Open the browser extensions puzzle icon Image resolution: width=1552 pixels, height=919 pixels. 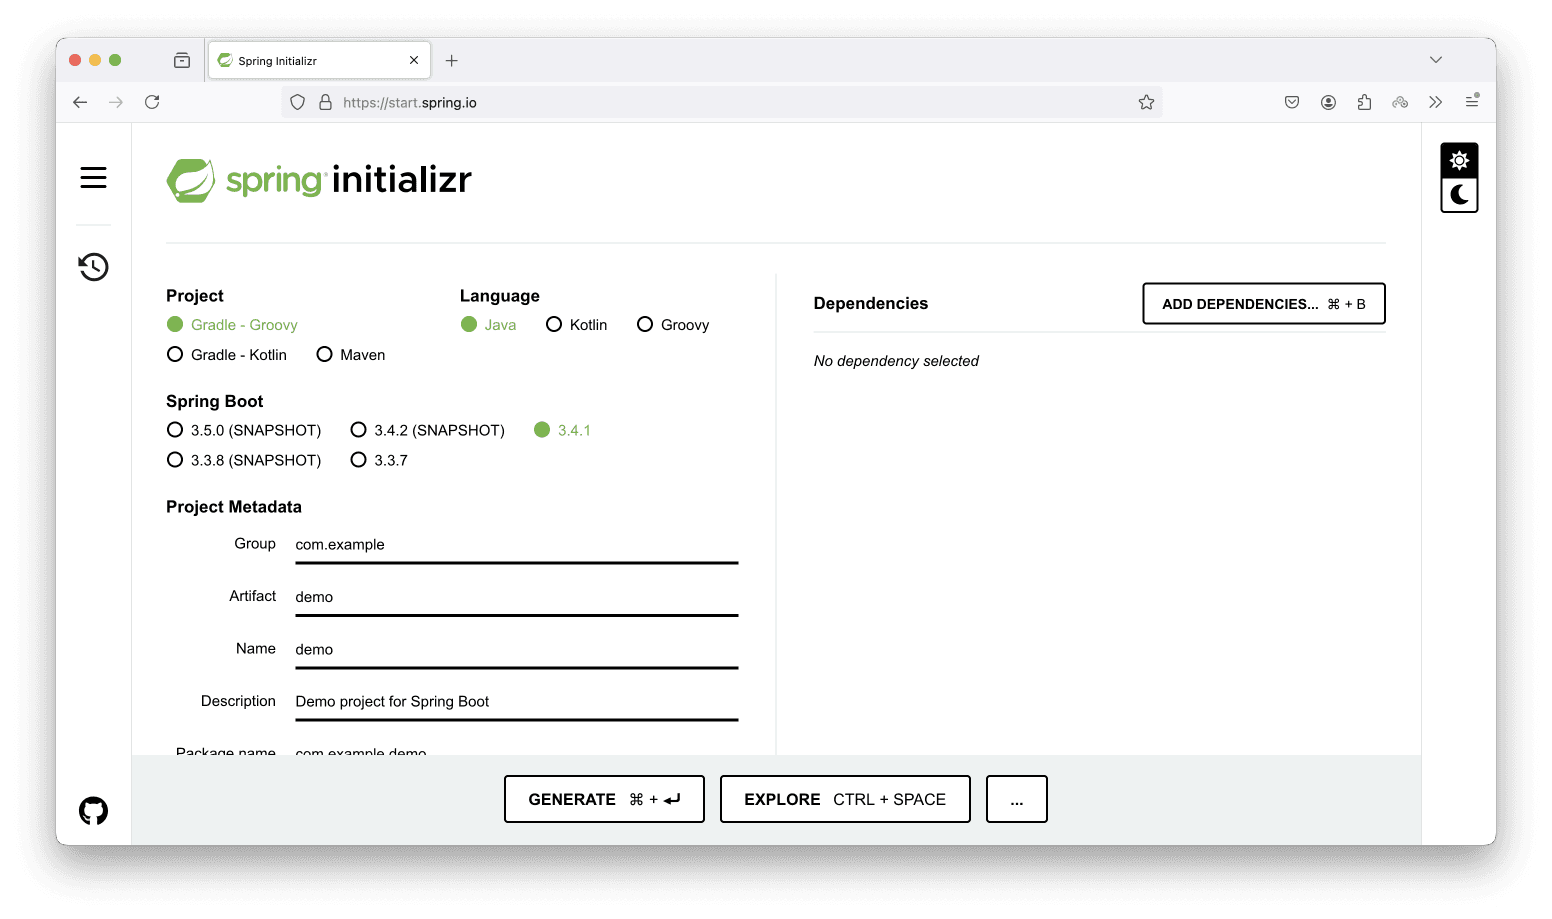tap(1364, 102)
